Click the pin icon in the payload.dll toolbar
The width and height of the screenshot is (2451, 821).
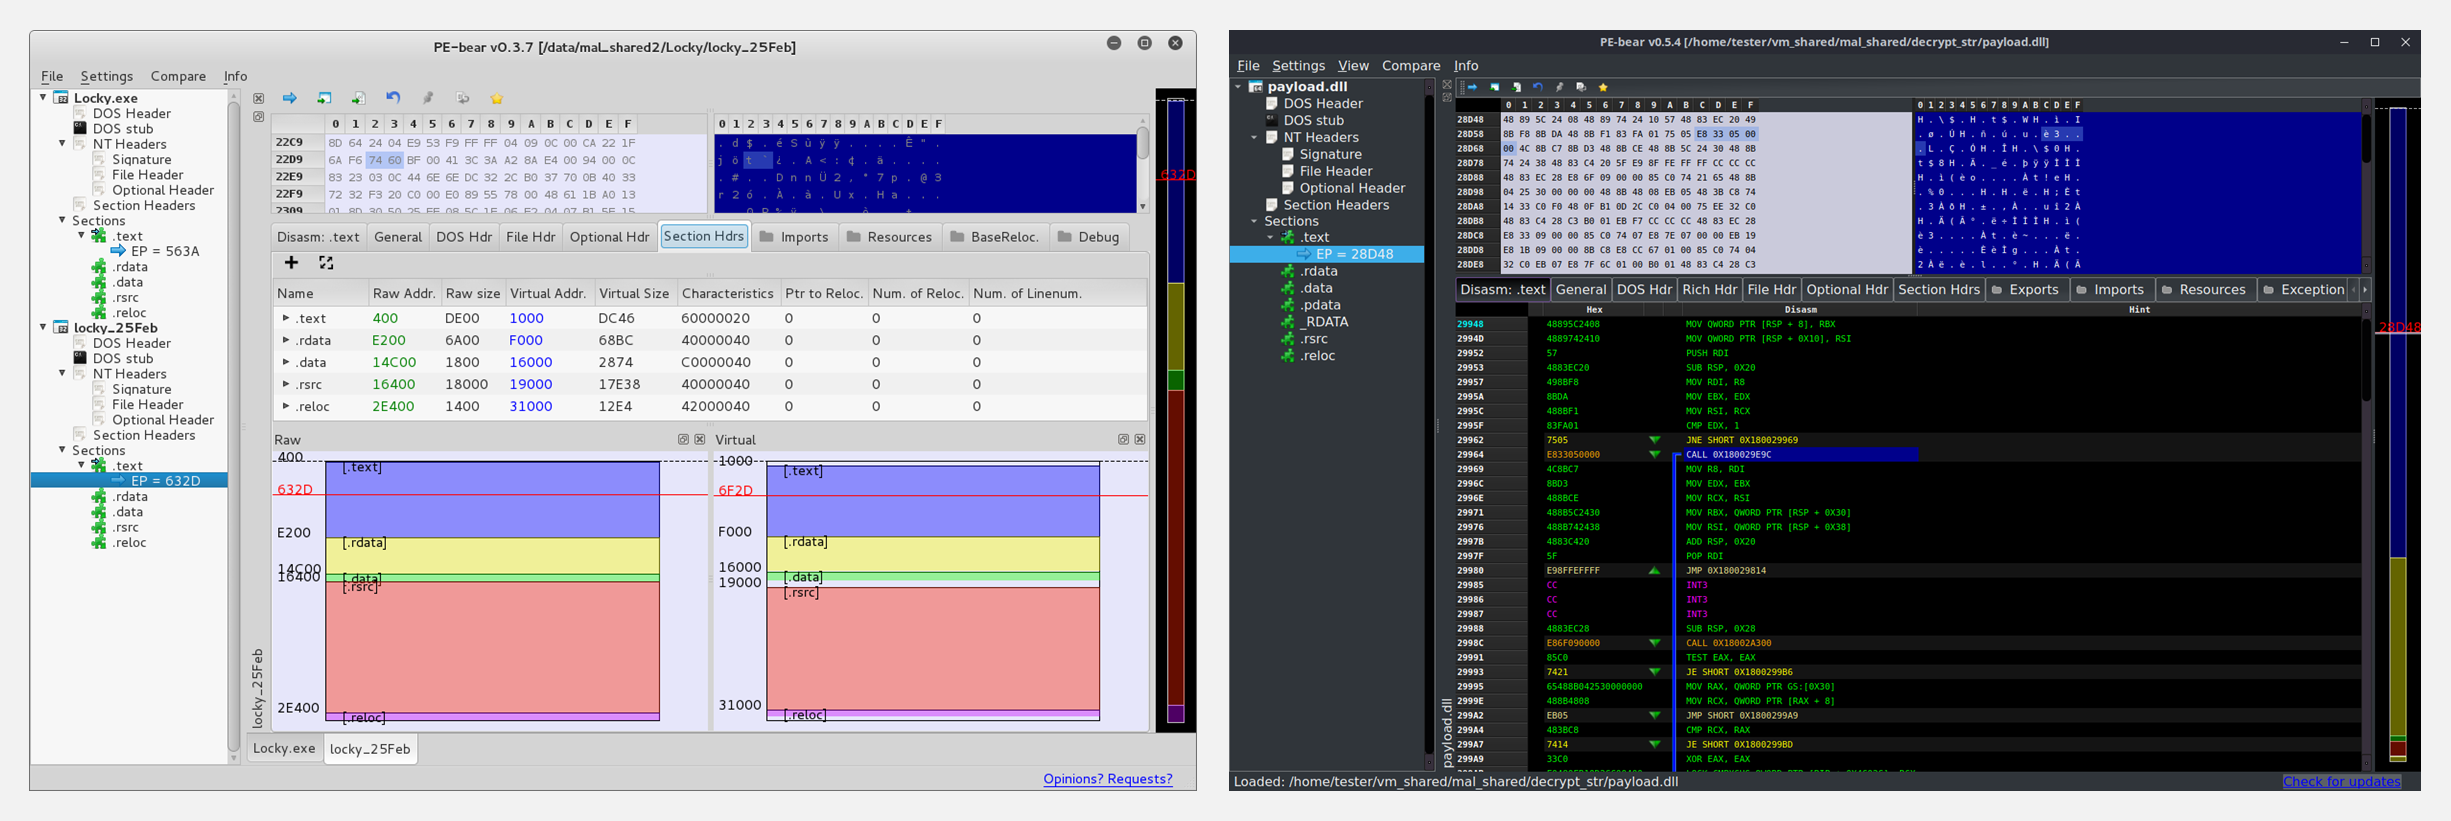click(1559, 87)
